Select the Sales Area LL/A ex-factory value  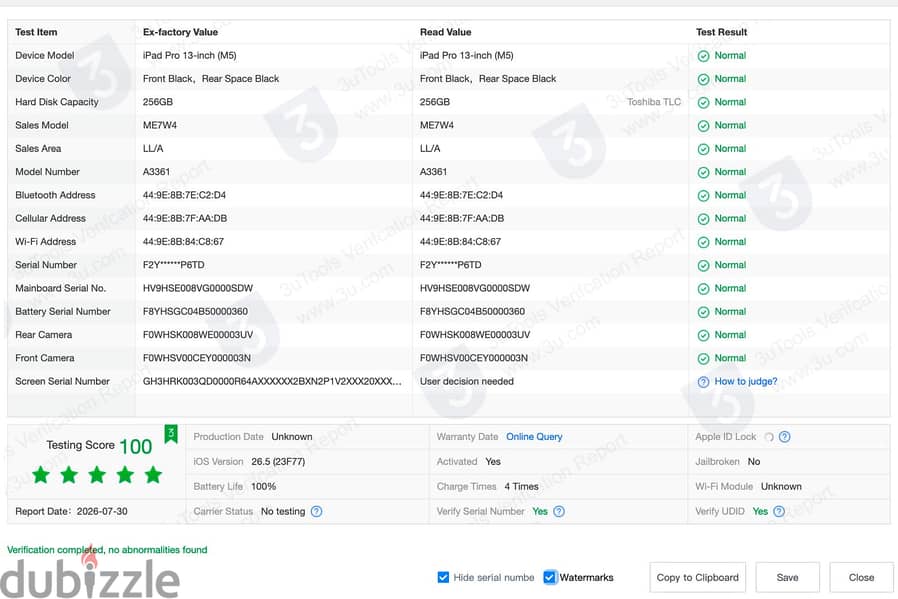(x=153, y=148)
